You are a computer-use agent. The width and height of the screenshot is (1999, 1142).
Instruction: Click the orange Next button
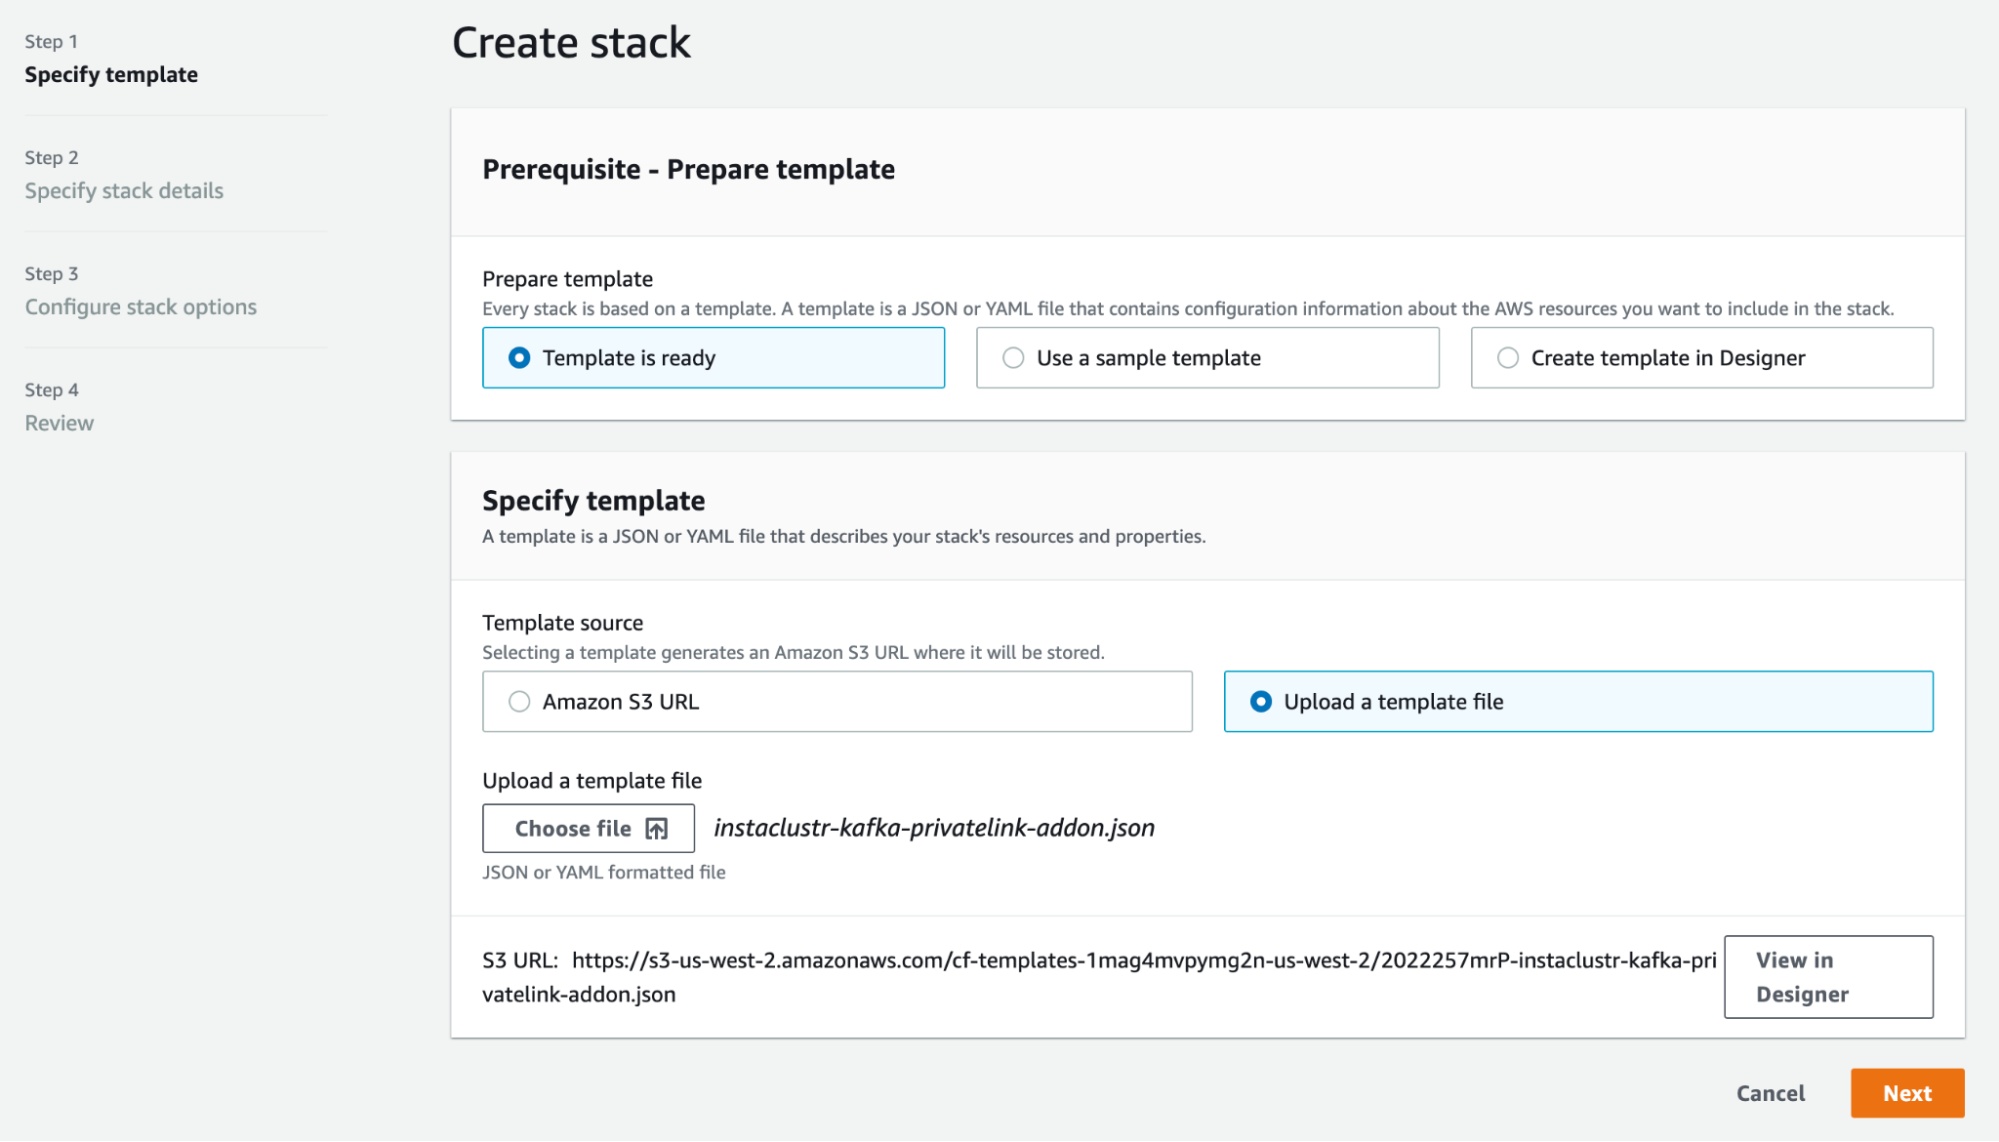click(1906, 1093)
